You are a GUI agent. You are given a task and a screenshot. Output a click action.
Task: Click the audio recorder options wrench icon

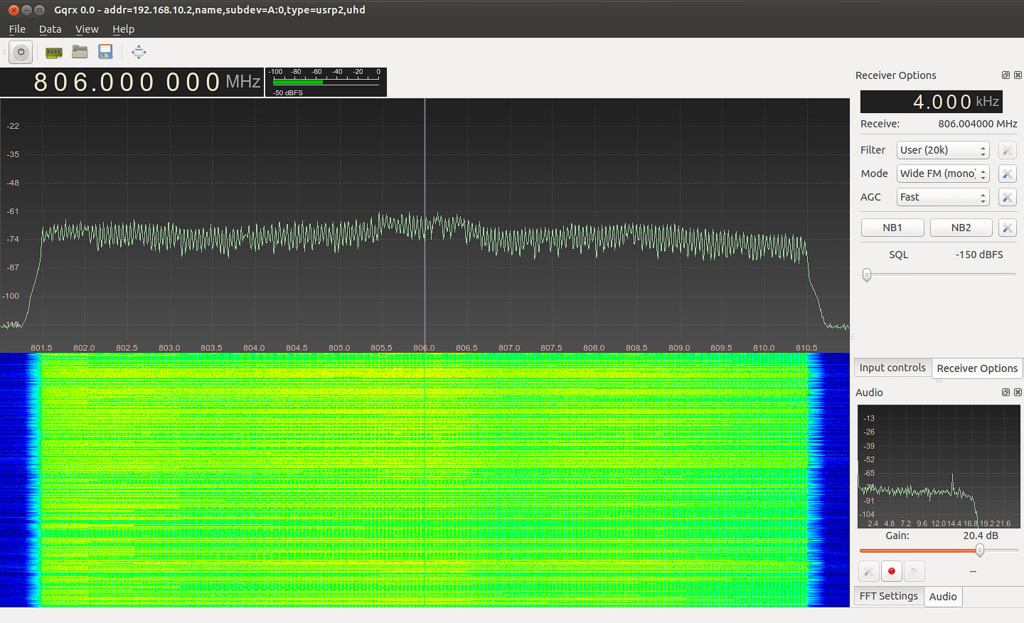tap(867, 570)
